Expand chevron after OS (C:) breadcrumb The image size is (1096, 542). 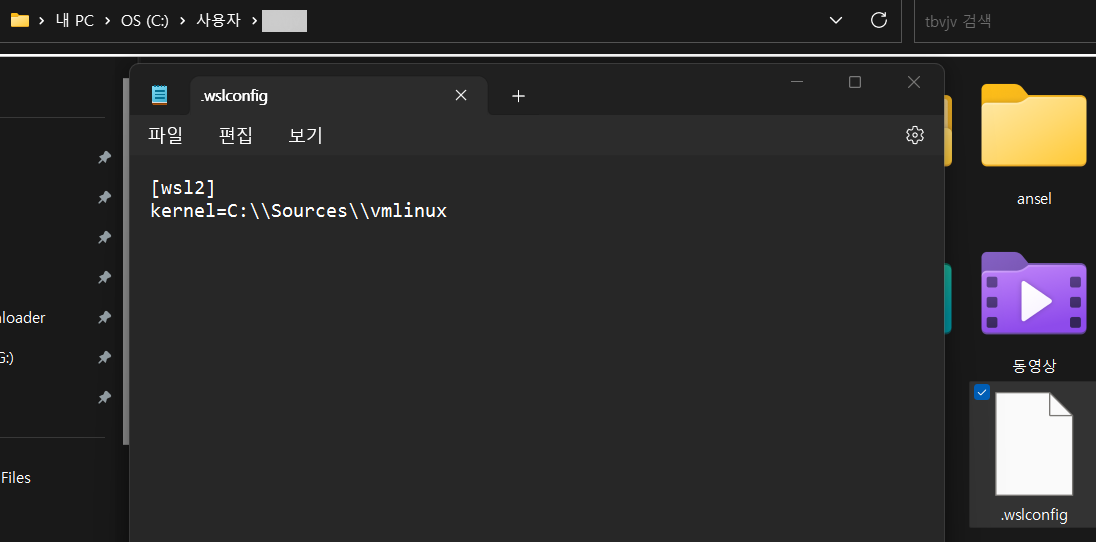pyautogui.click(x=183, y=20)
